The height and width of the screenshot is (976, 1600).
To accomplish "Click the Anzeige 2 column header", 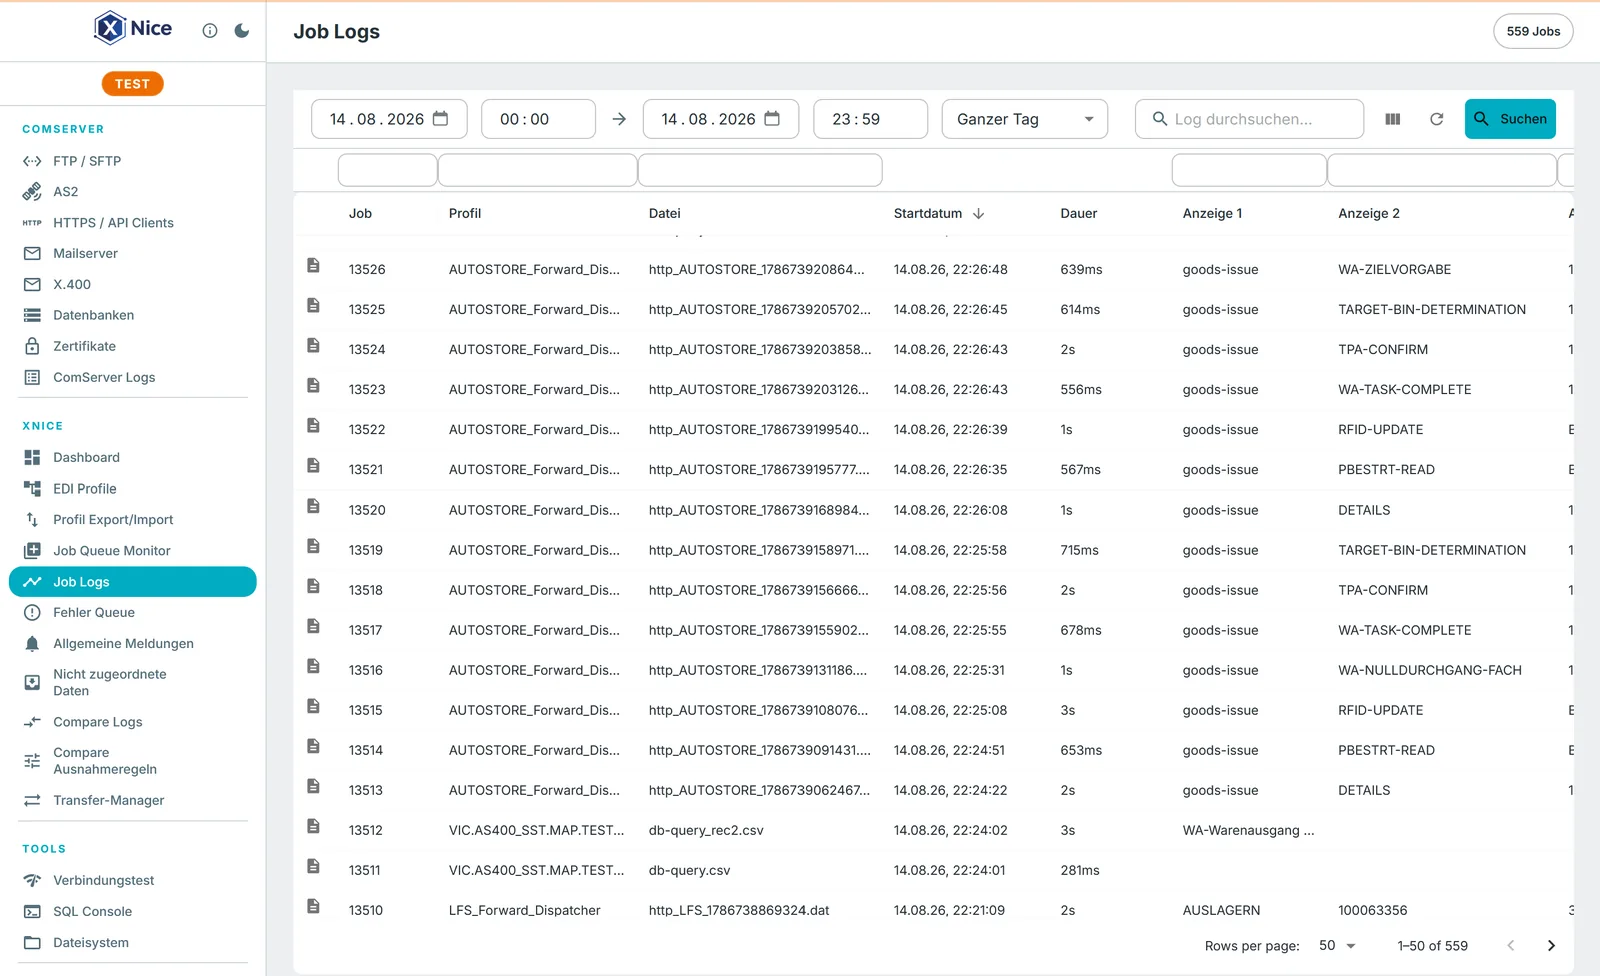I will [x=1369, y=214].
